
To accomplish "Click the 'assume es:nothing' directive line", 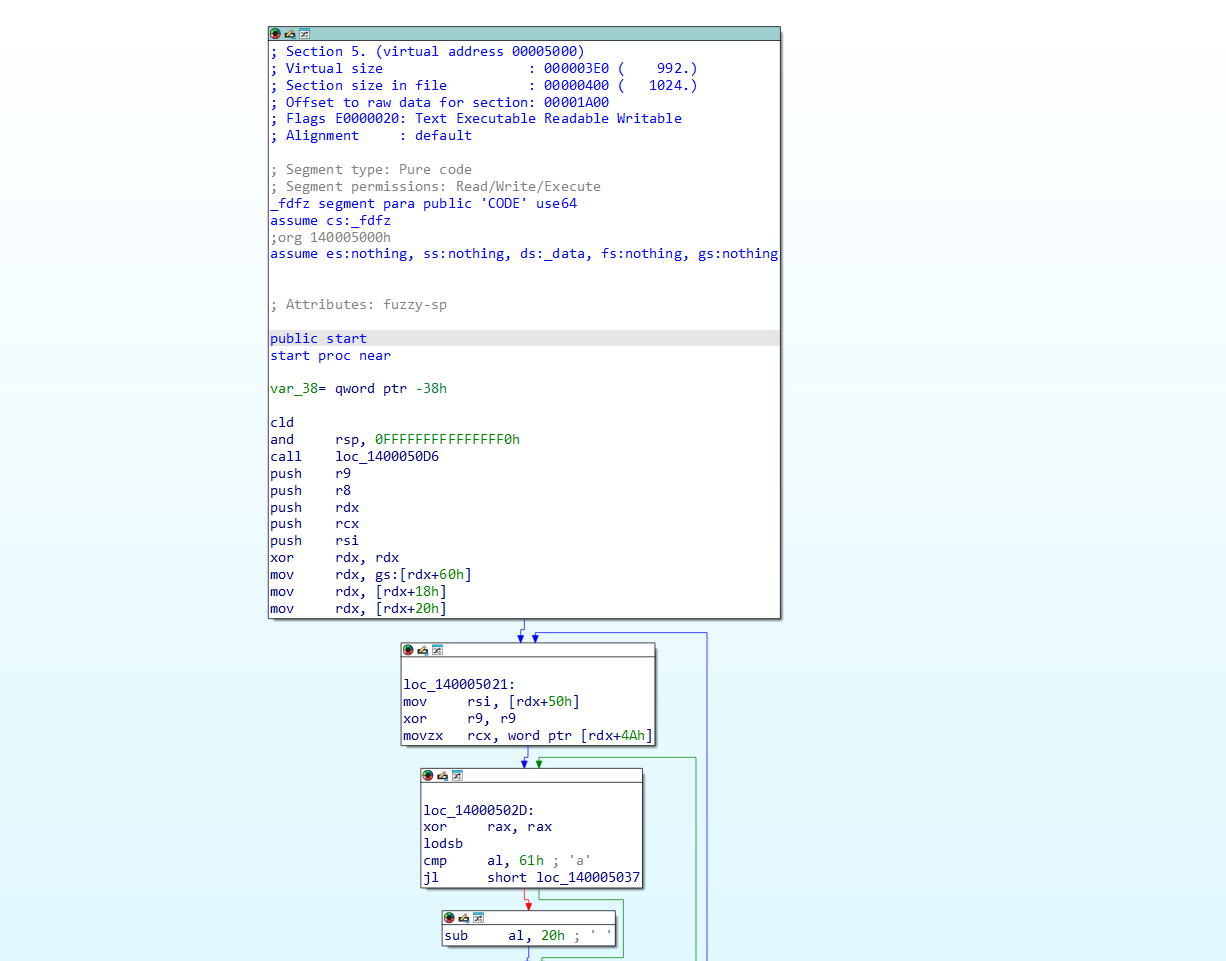I will click(x=524, y=253).
